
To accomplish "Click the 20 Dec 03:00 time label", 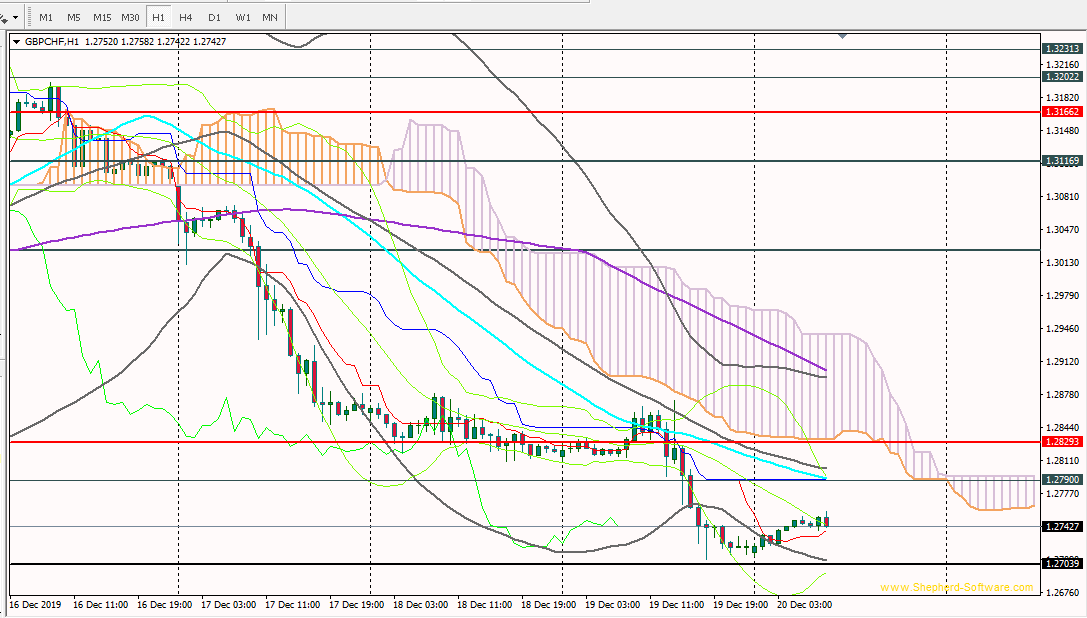I will (805, 605).
